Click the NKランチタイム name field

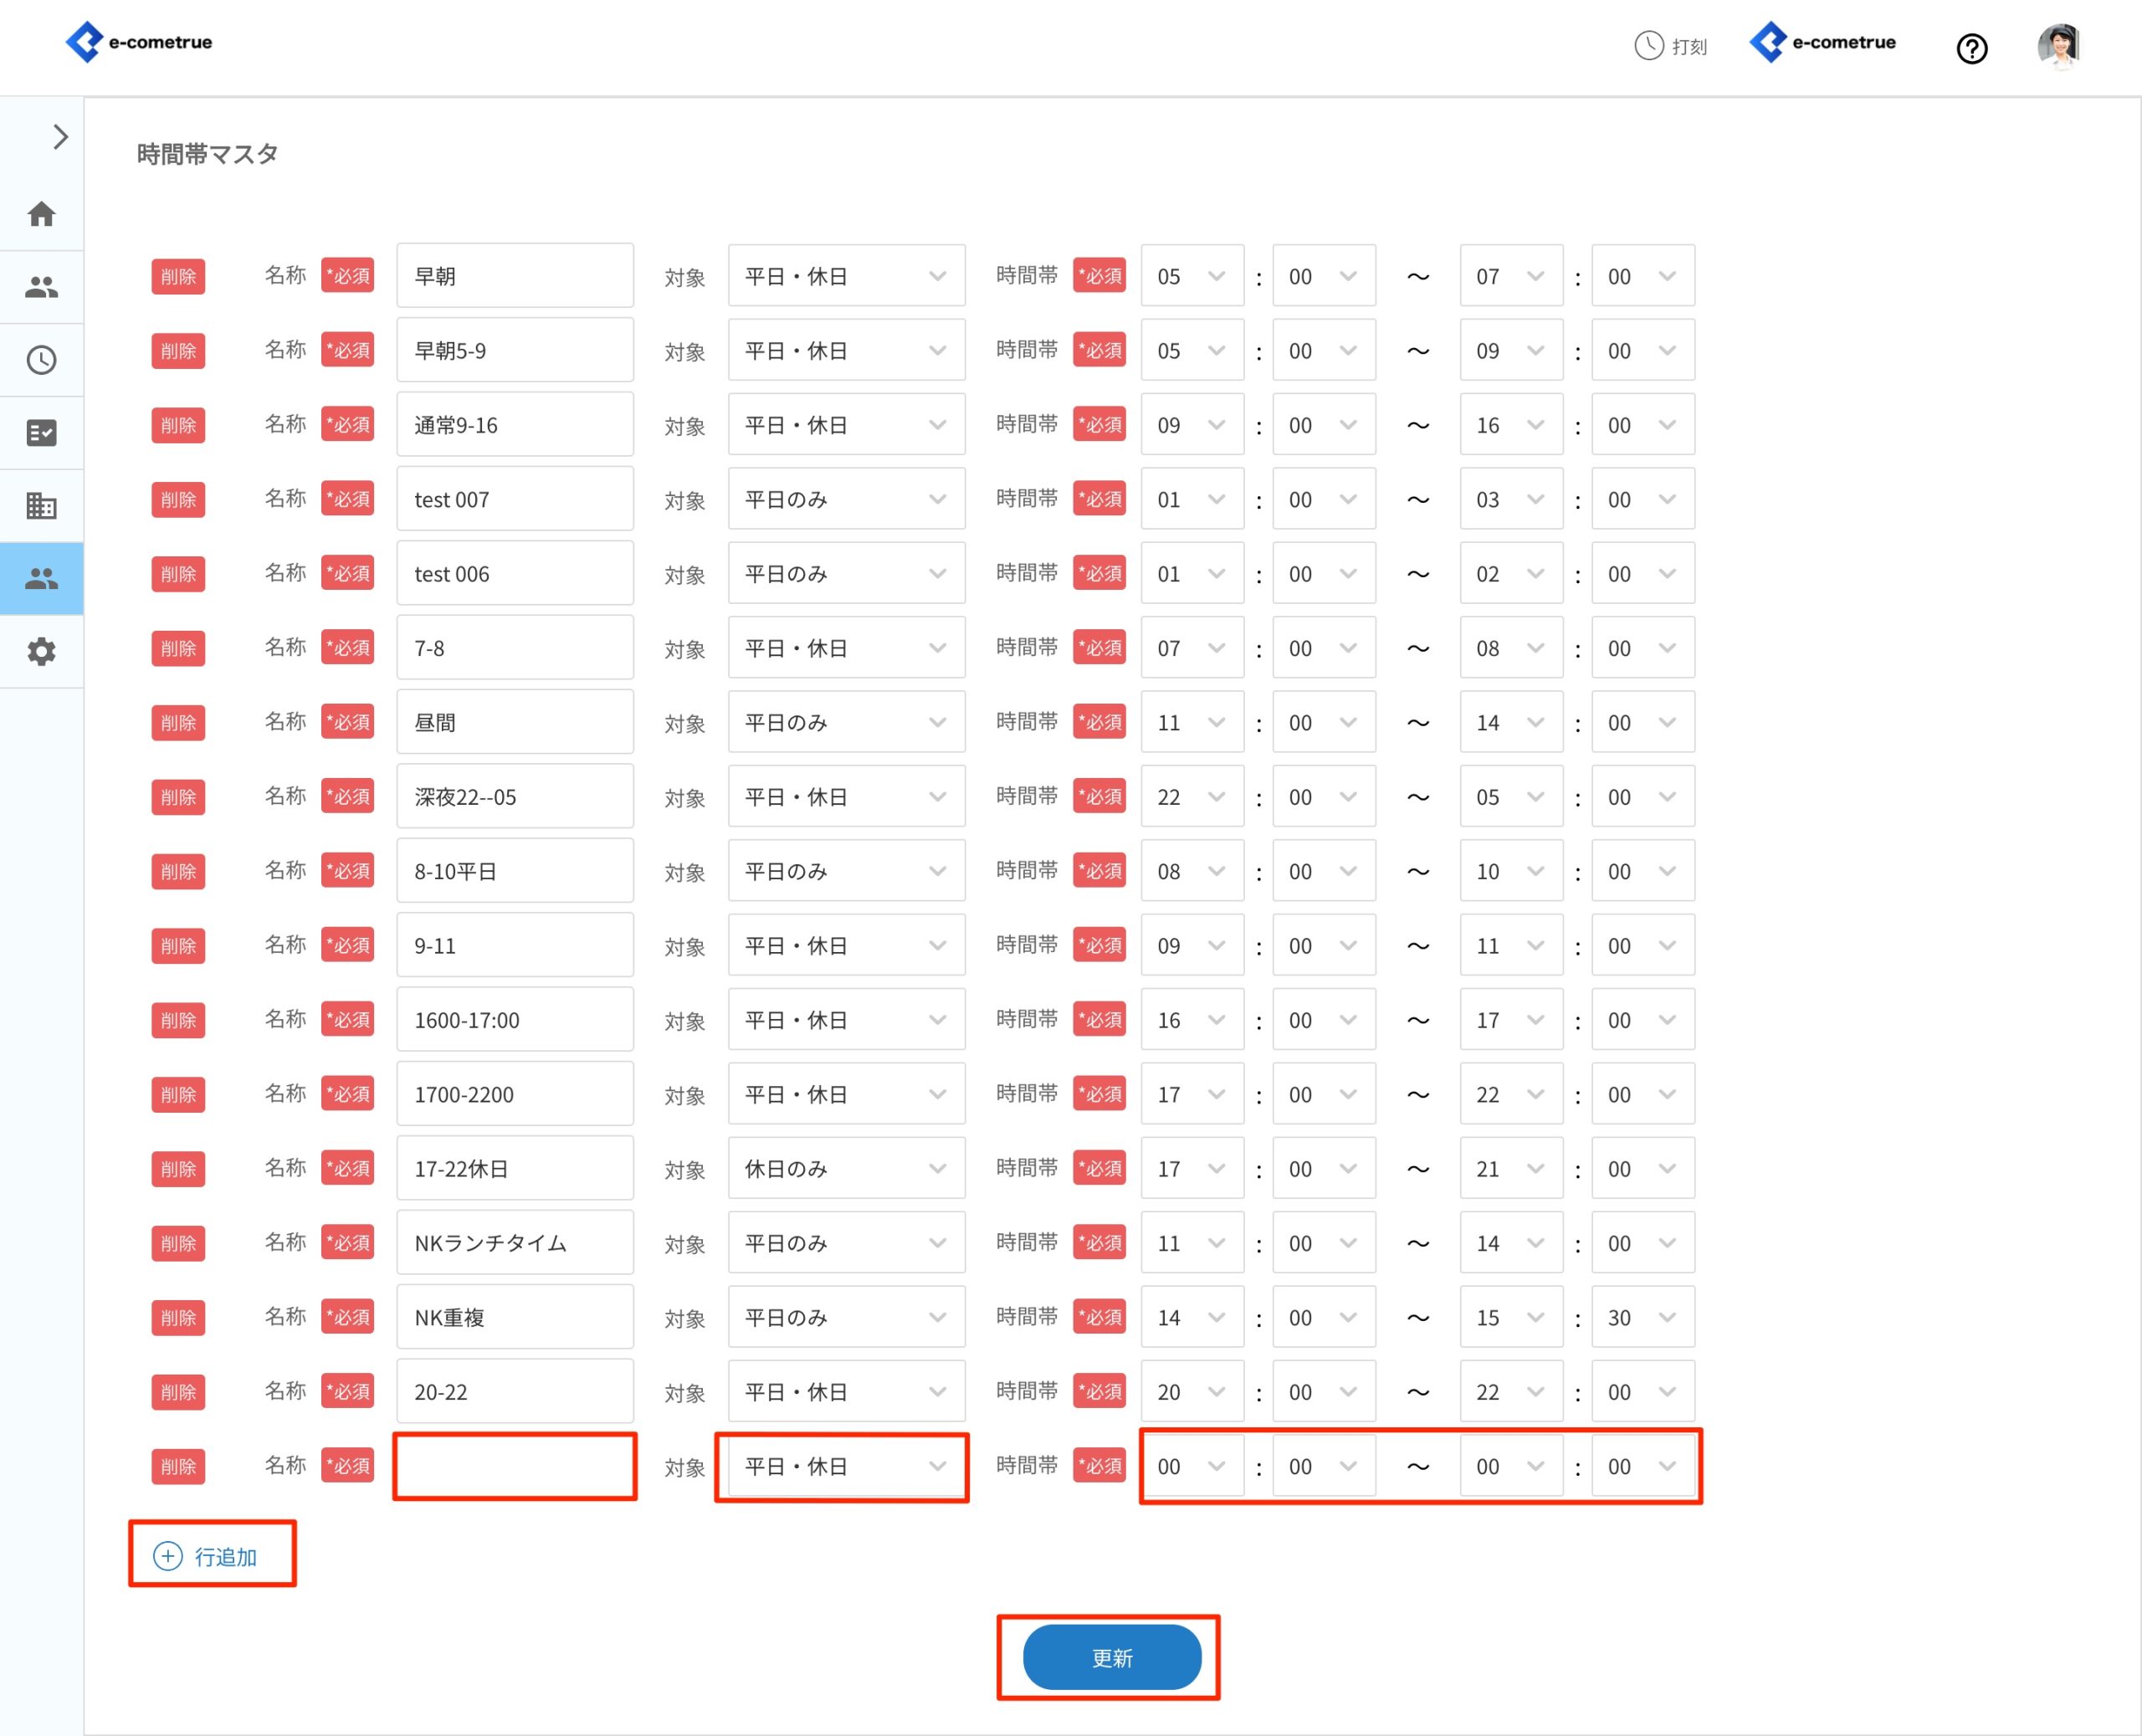[x=514, y=1243]
